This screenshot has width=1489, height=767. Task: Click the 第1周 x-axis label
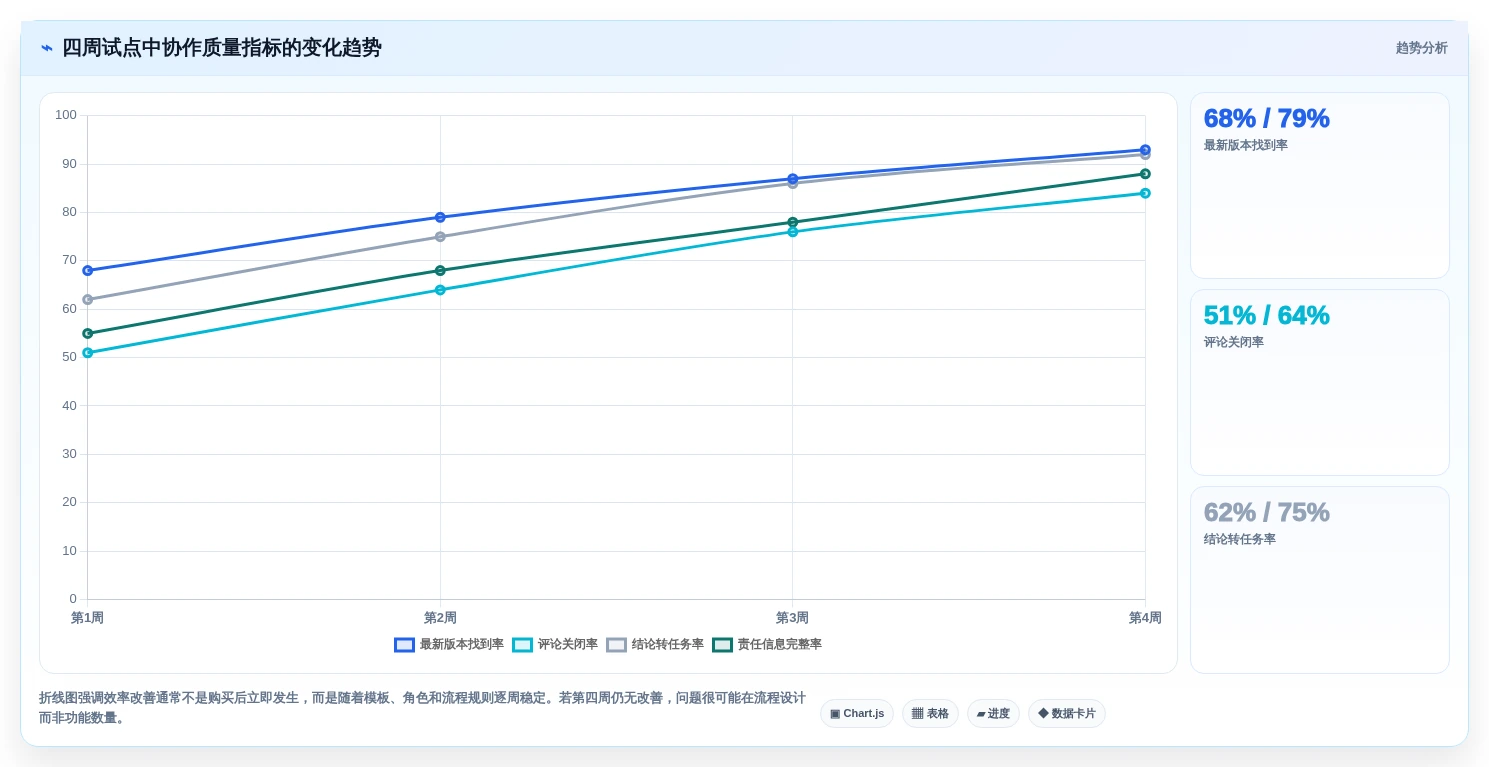[87, 618]
